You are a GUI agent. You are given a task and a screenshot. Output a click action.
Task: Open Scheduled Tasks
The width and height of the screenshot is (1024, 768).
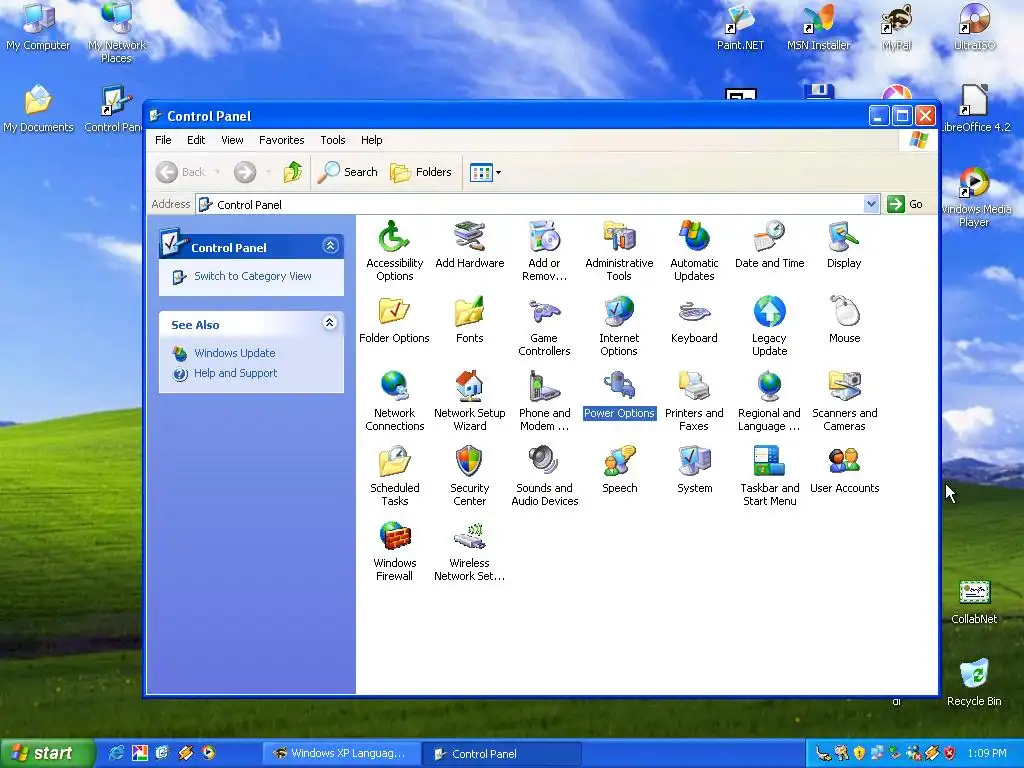(x=394, y=476)
